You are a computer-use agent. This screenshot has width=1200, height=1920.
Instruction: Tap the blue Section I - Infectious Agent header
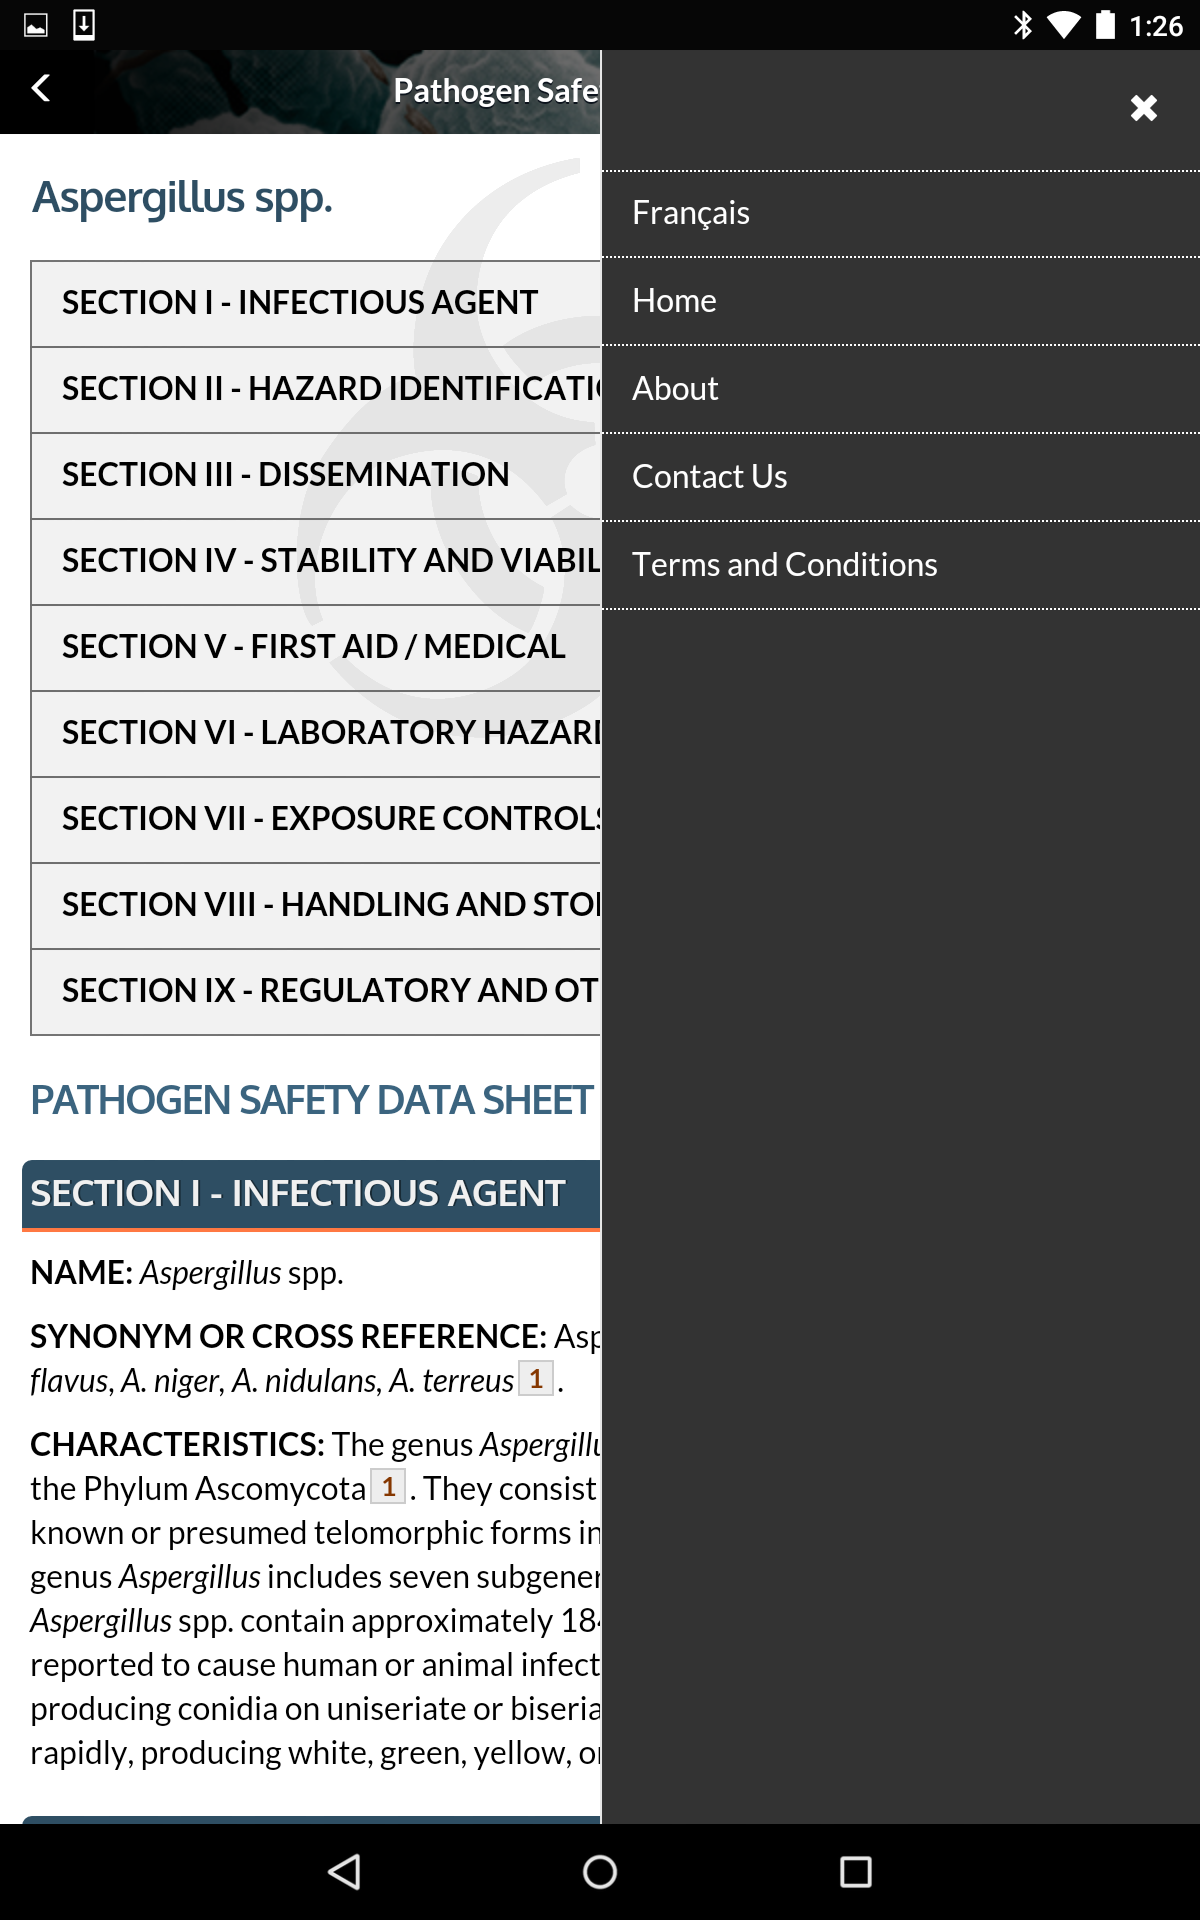coord(311,1195)
